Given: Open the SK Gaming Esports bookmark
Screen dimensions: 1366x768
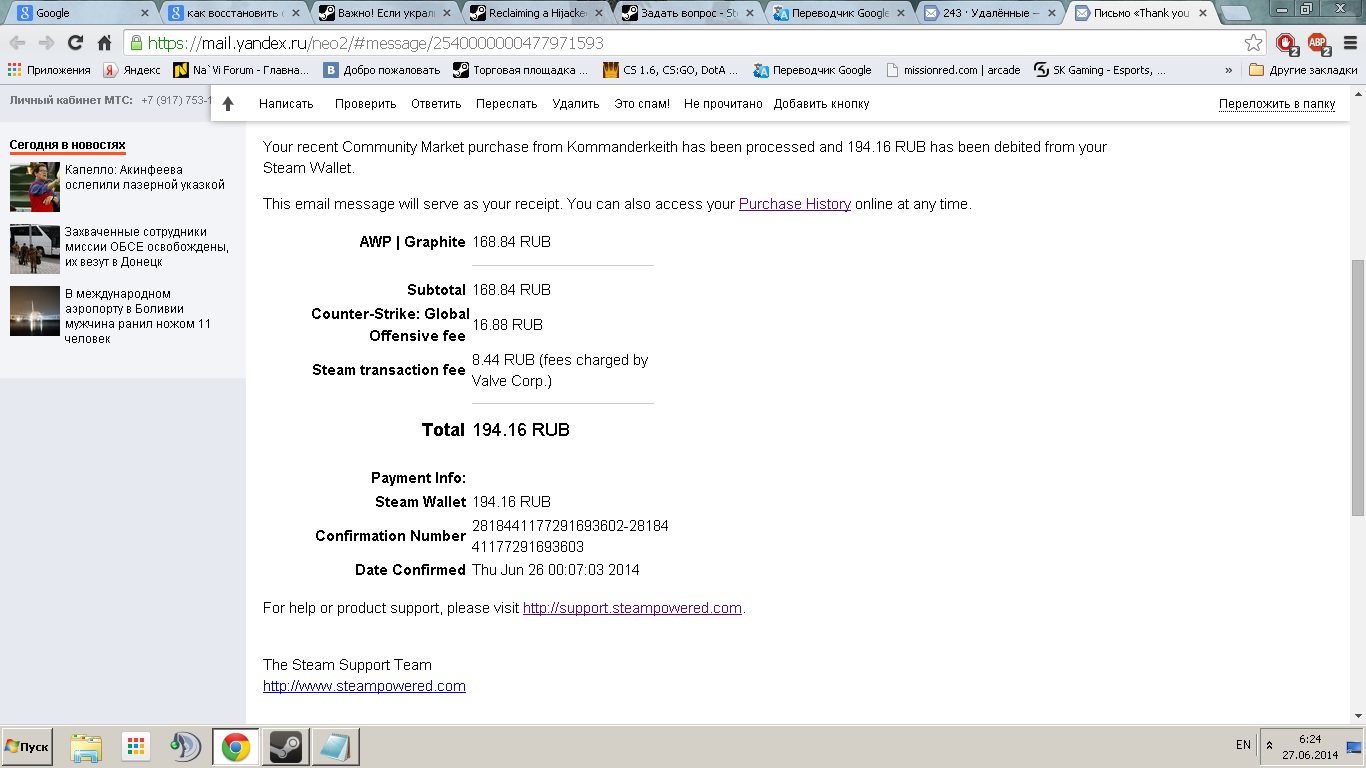Looking at the screenshot, I should 1099,70.
